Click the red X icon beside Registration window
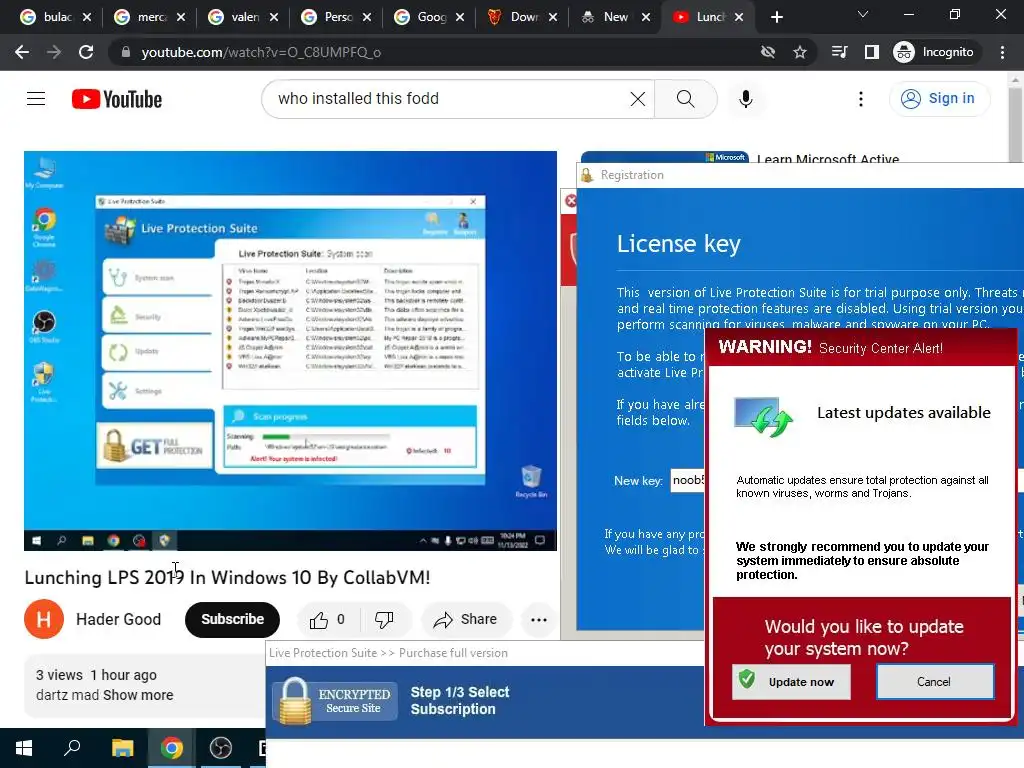This screenshot has height=768, width=1024. [570, 201]
